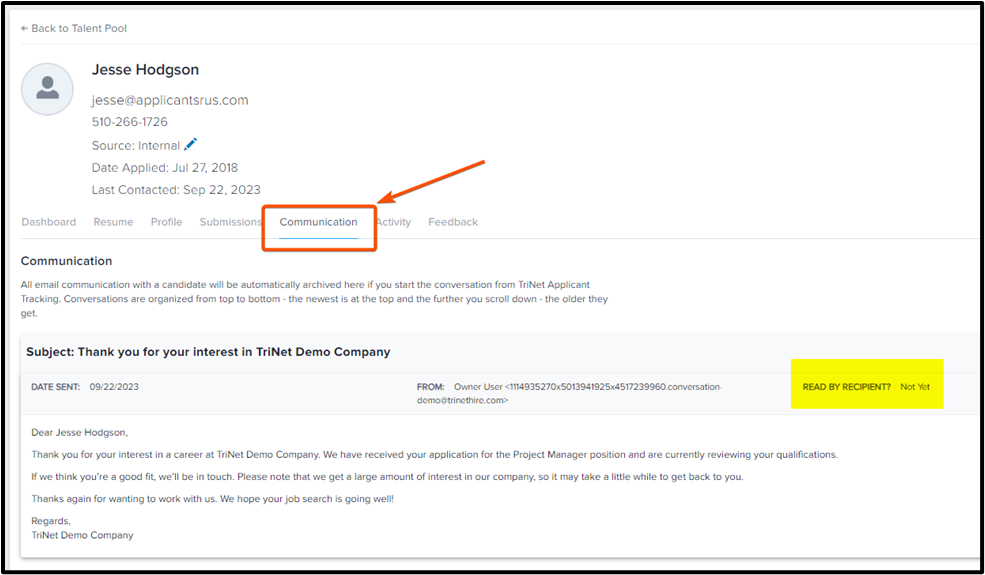Click the pencil edit icon beside Source
This screenshot has width=985, height=575.
coord(191,145)
